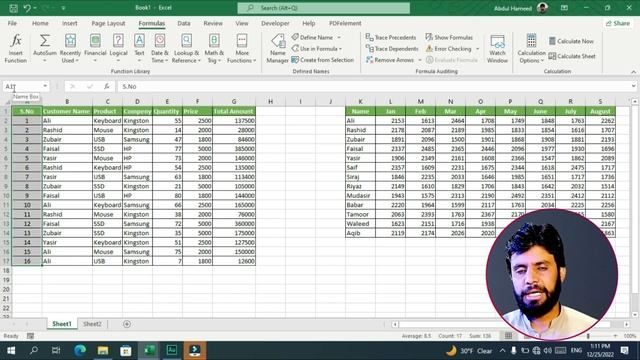The image size is (640, 360).
Task: Select column header G
Action: [234, 101]
